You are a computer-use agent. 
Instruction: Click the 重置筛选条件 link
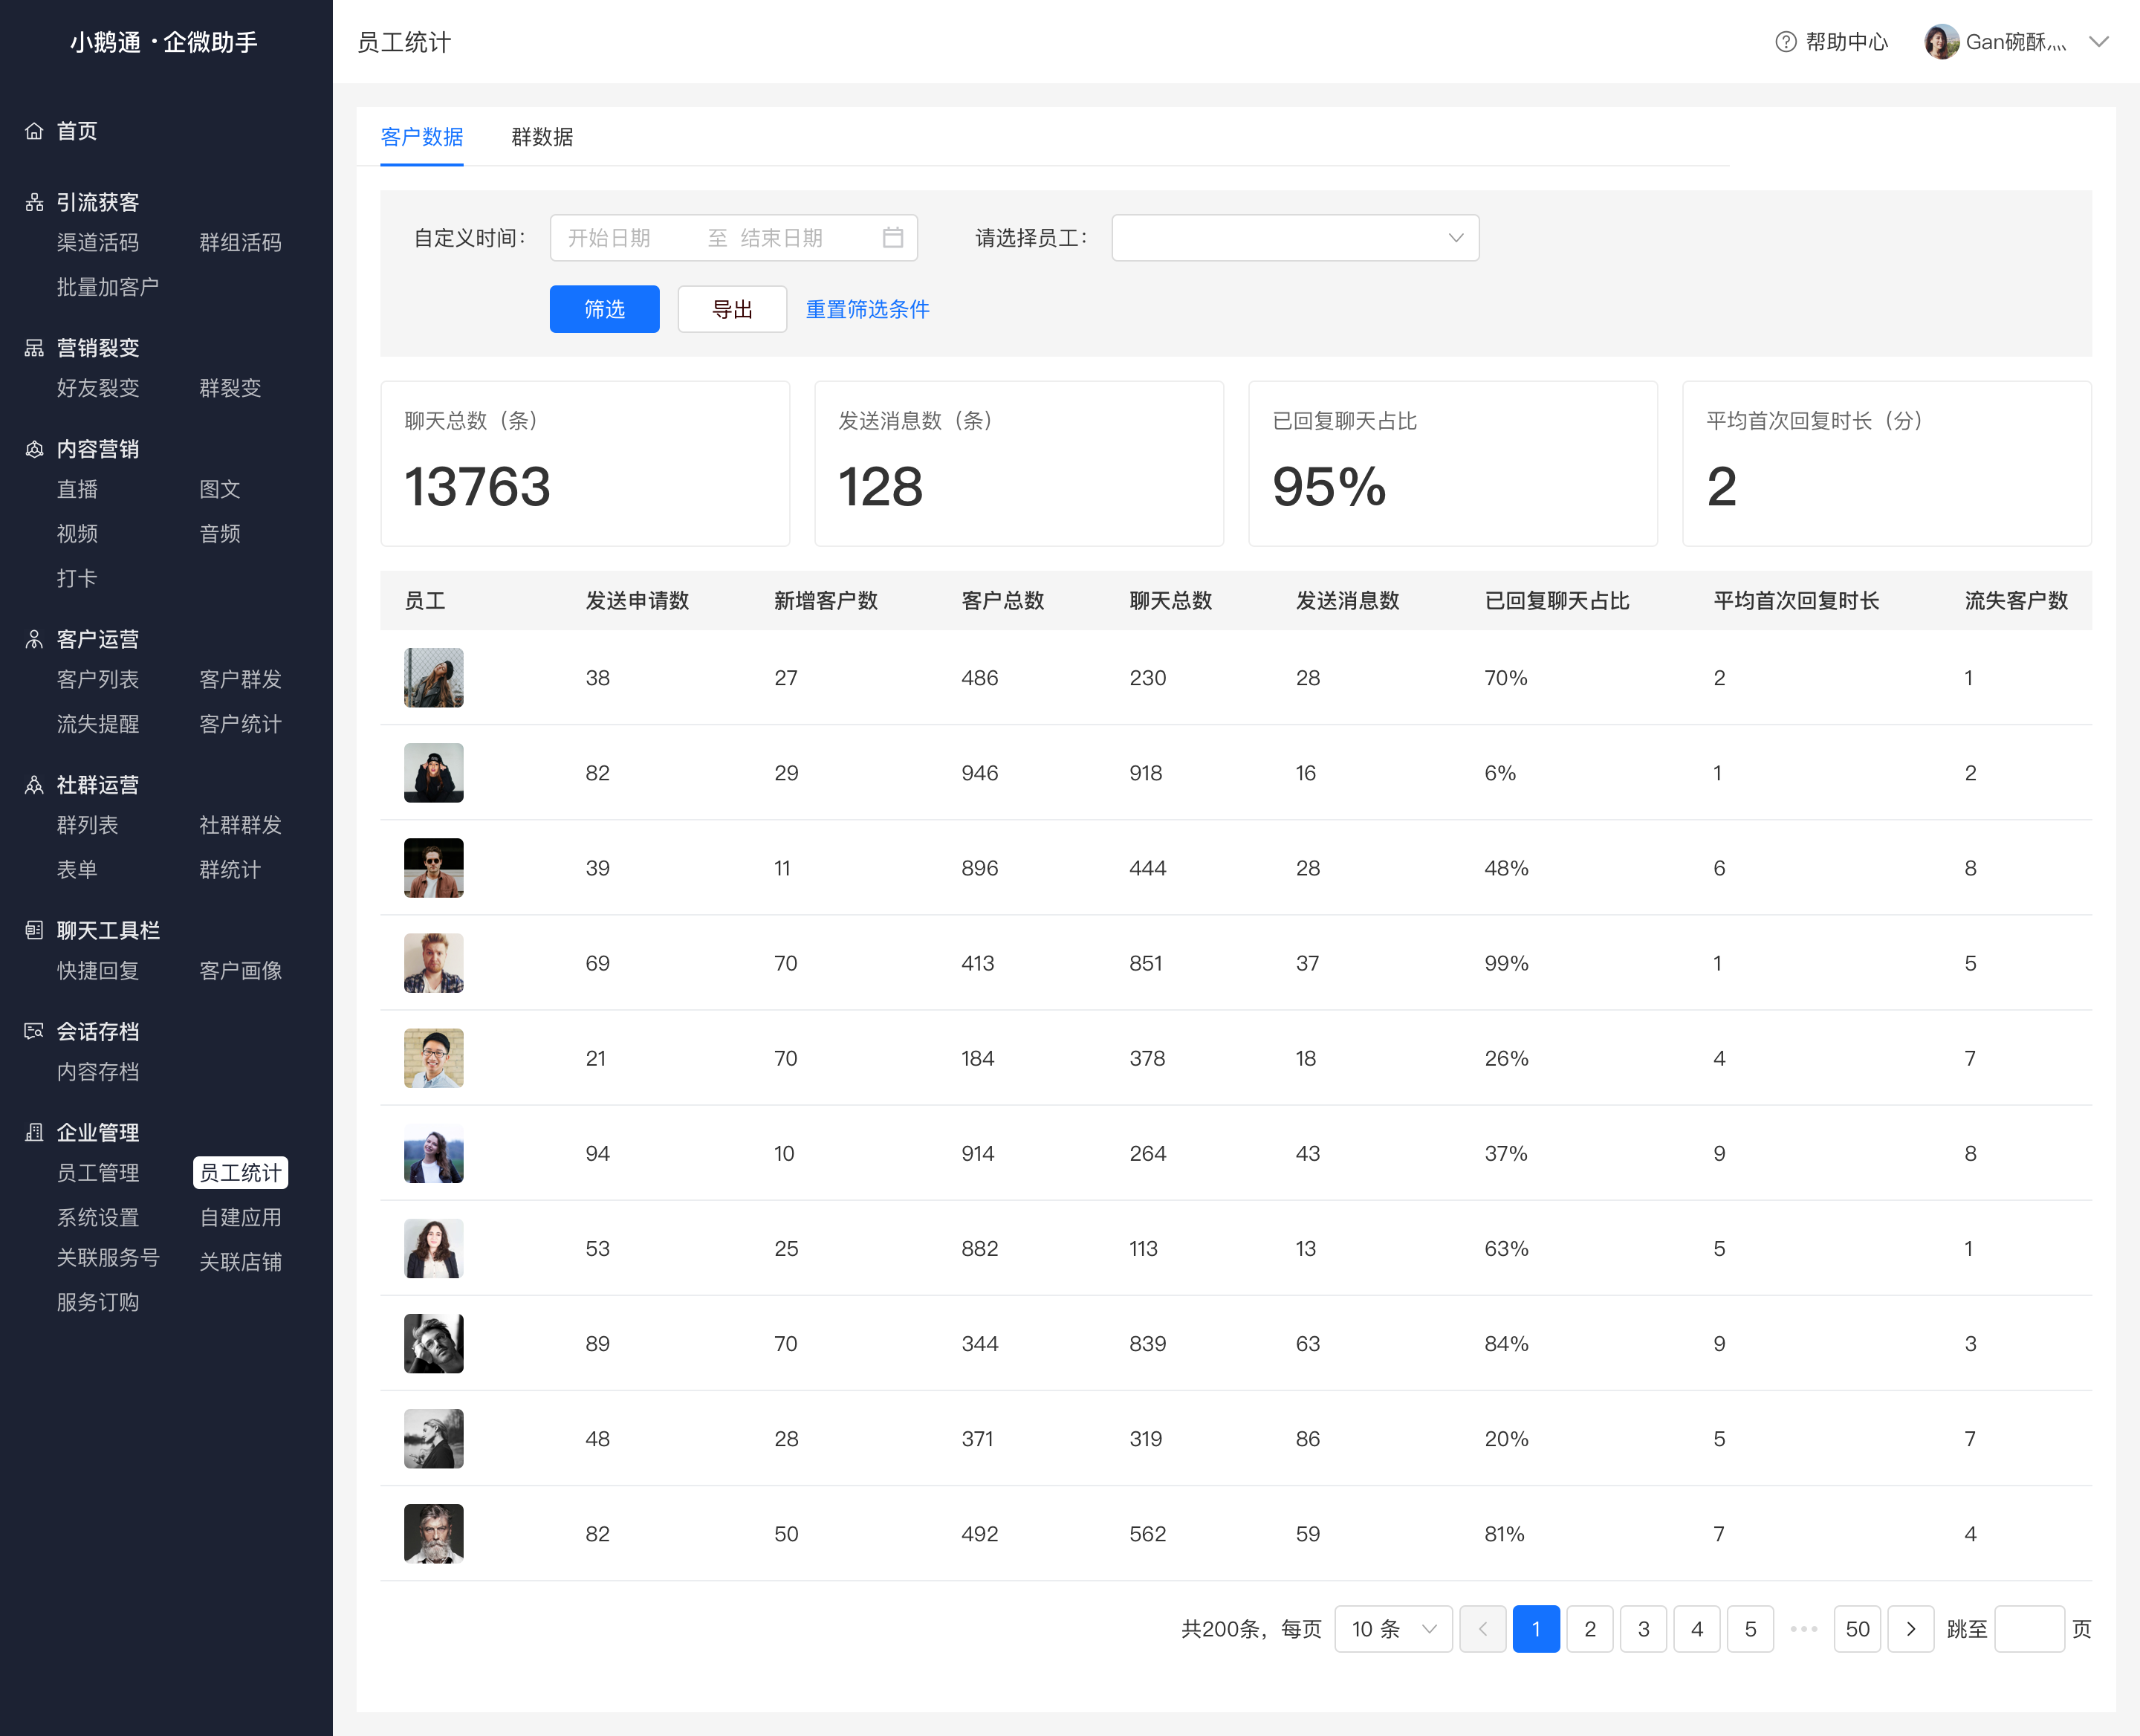pyautogui.click(x=868, y=309)
